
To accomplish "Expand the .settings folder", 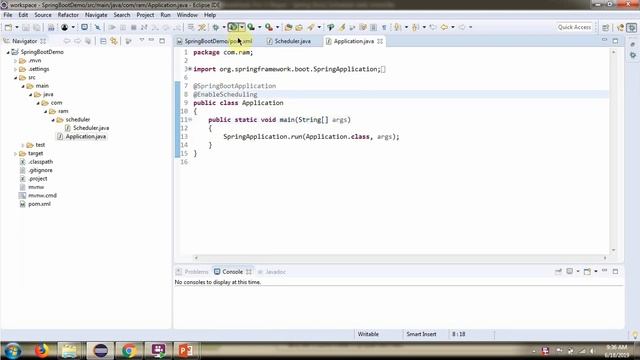I will click(x=16, y=69).
